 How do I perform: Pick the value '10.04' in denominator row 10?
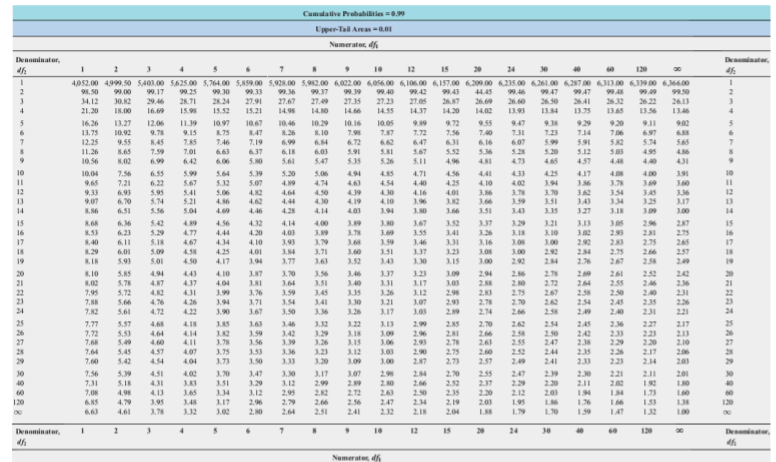[90, 174]
